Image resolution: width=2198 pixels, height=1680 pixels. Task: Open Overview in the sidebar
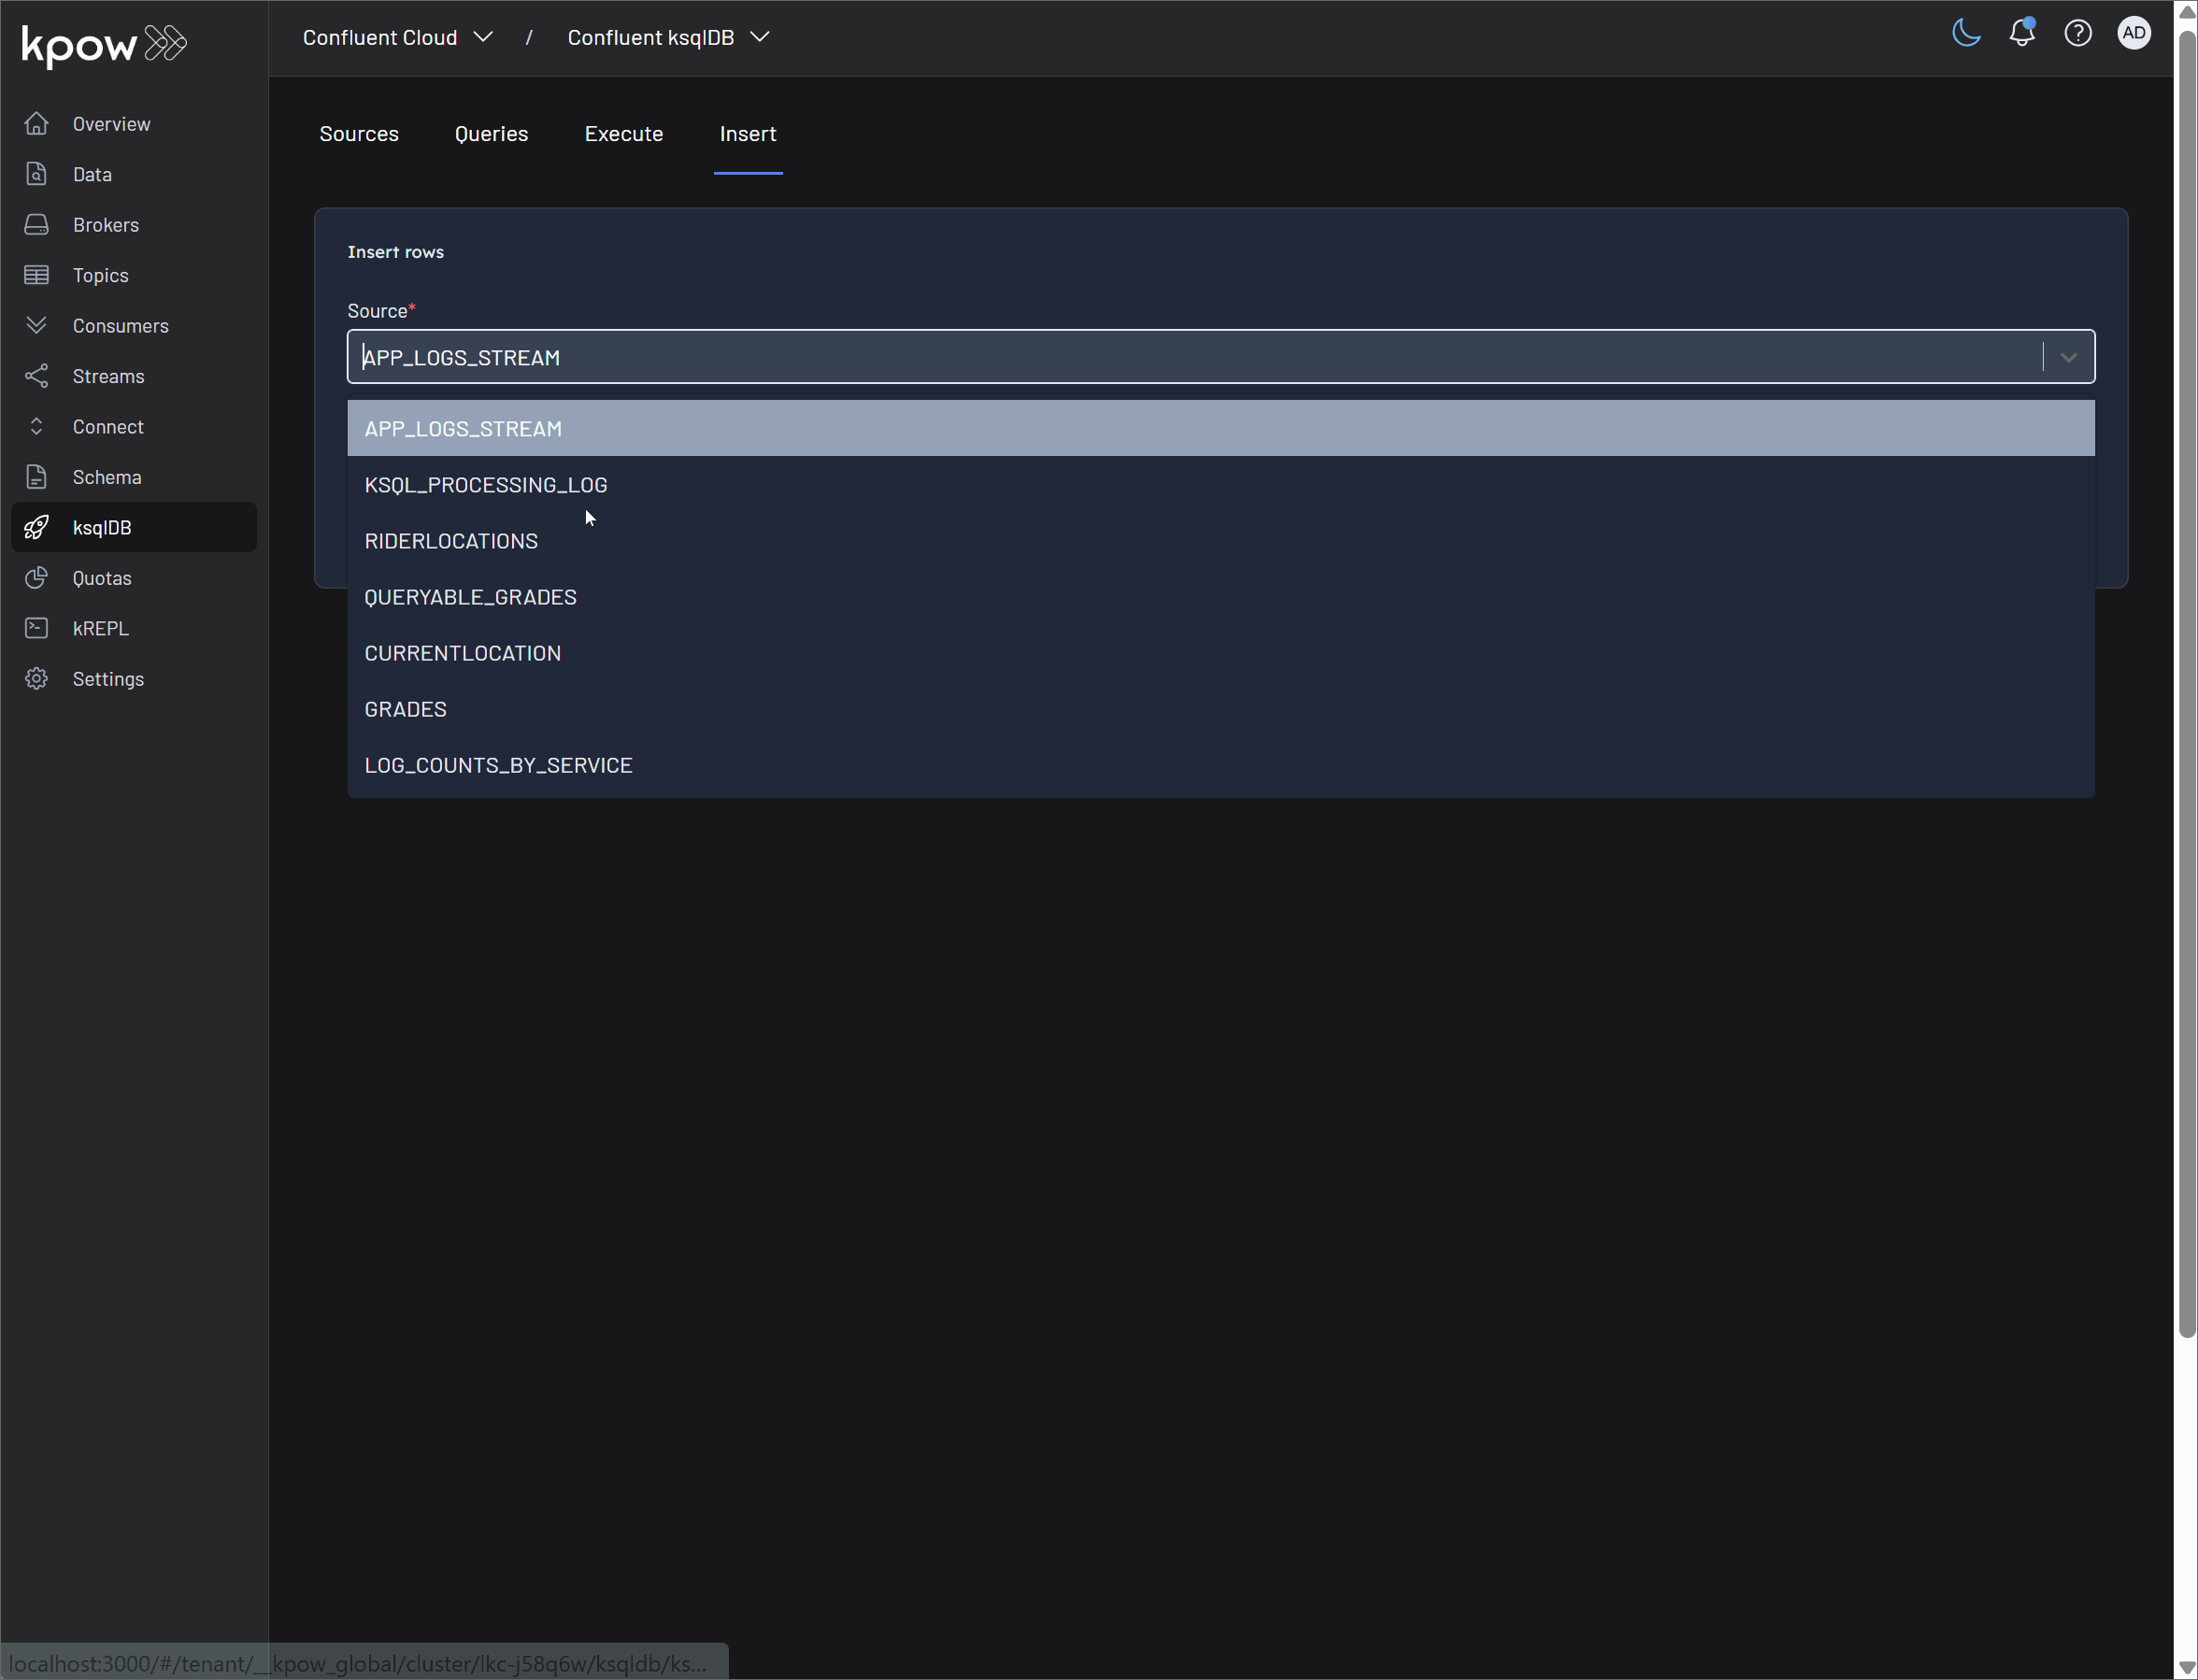pyautogui.click(x=111, y=124)
